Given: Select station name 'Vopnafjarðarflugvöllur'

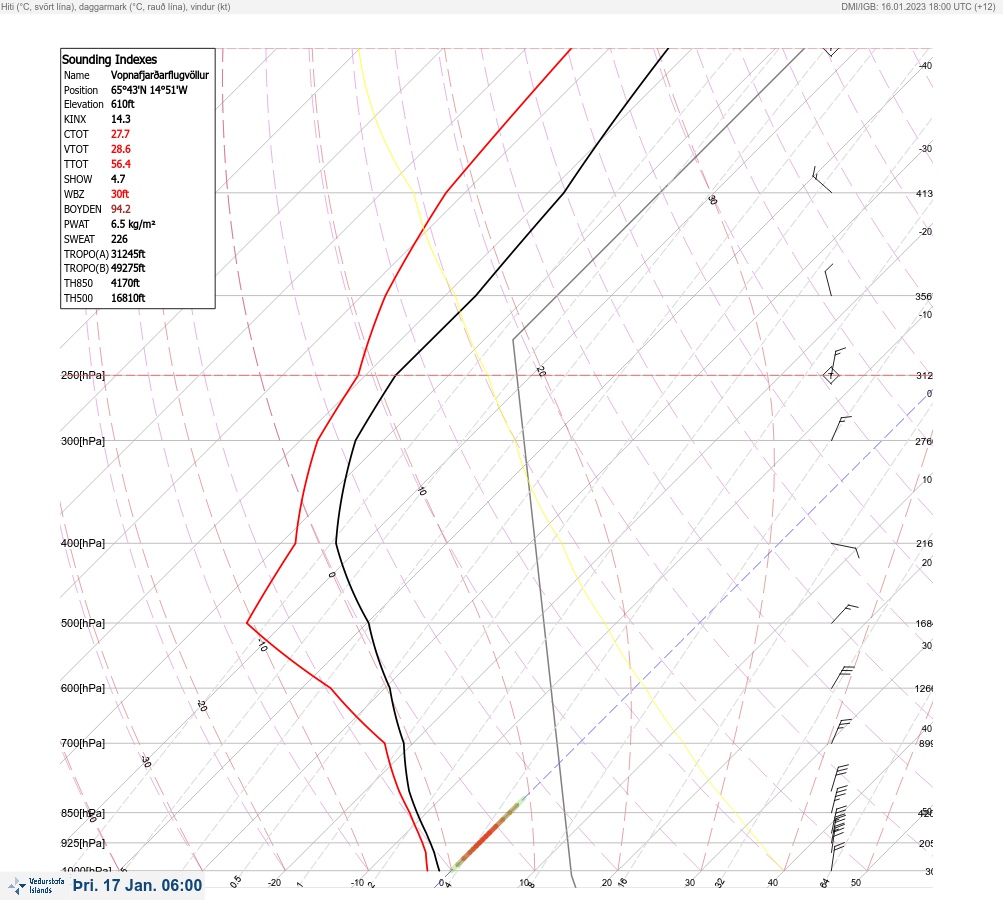Looking at the screenshot, I should pyautogui.click(x=160, y=75).
